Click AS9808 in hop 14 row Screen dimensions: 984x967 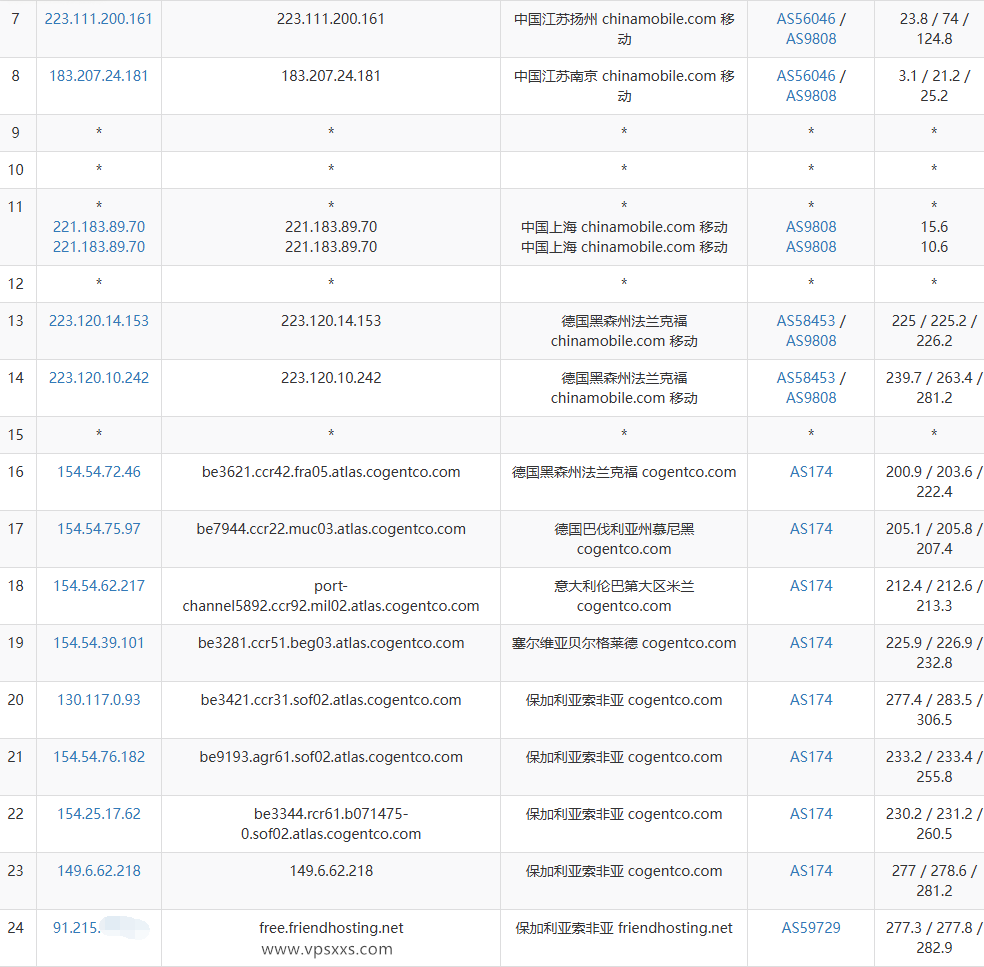[x=811, y=398]
